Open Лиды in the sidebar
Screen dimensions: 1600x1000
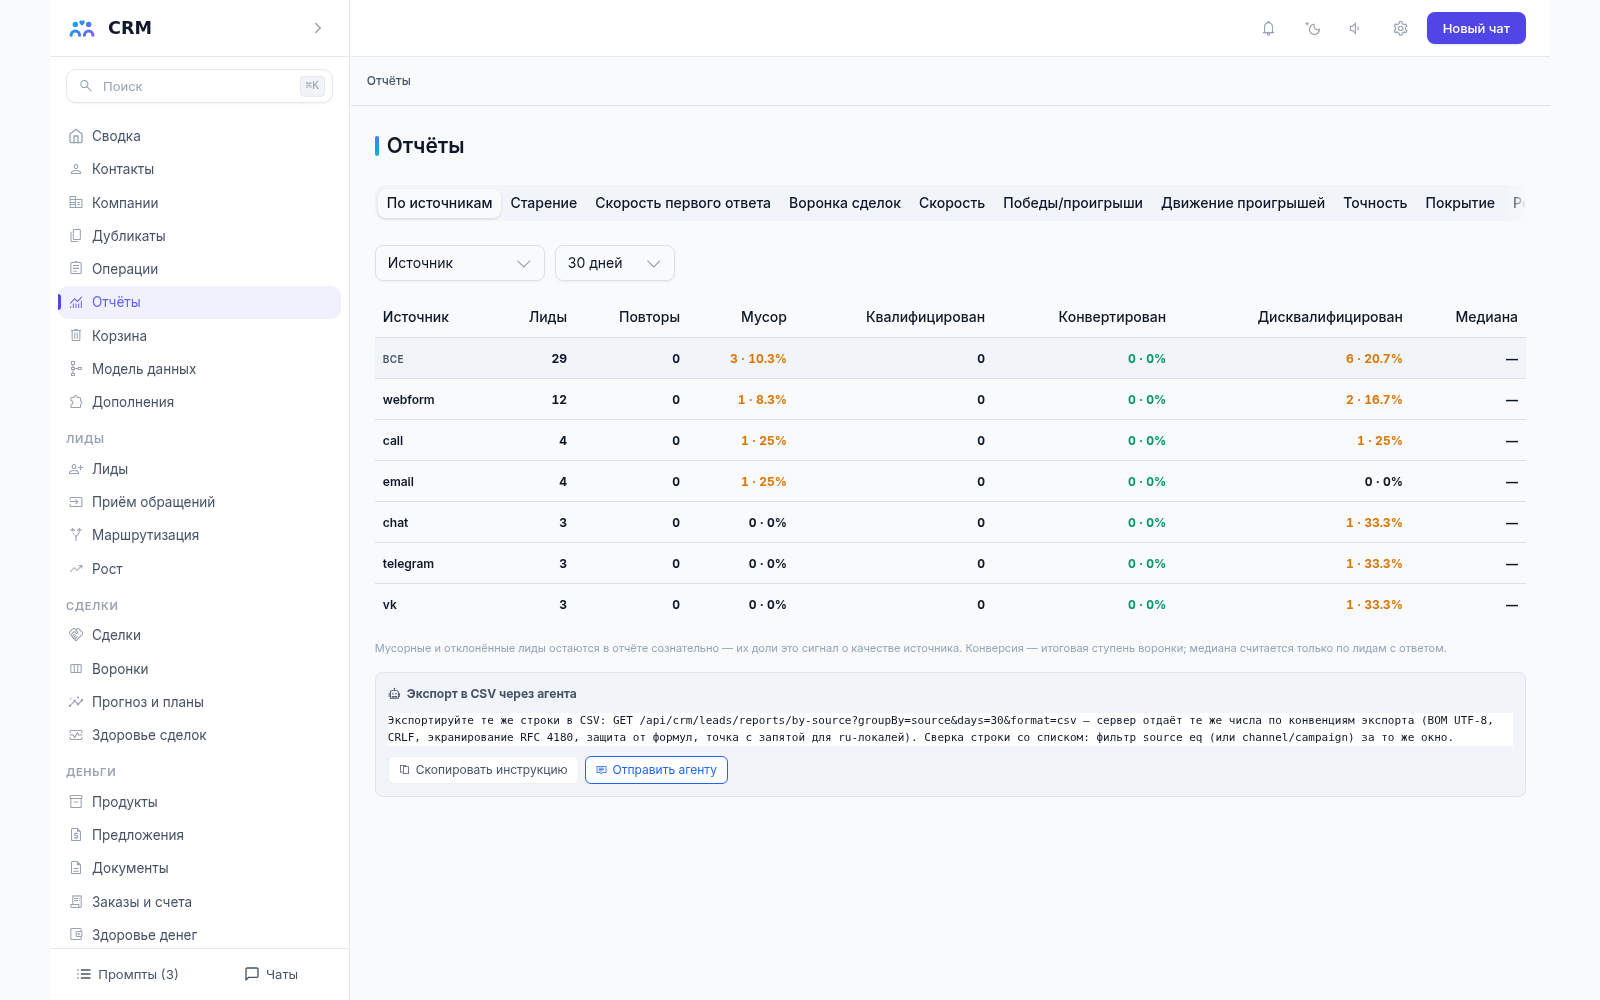click(199, 469)
